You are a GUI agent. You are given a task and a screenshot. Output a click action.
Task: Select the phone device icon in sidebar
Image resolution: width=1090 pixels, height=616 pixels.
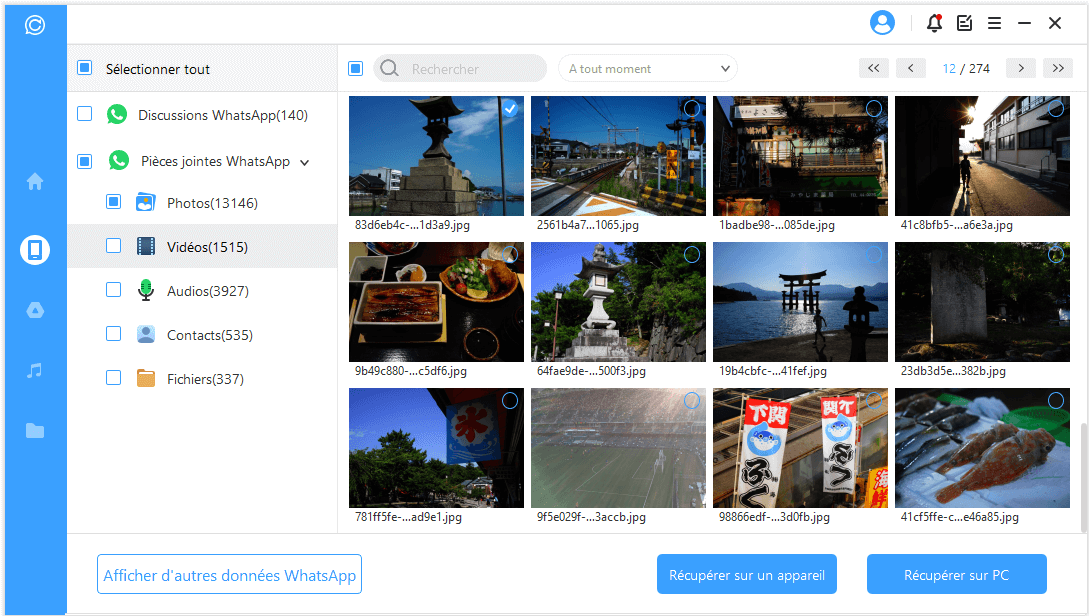[35, 249]
